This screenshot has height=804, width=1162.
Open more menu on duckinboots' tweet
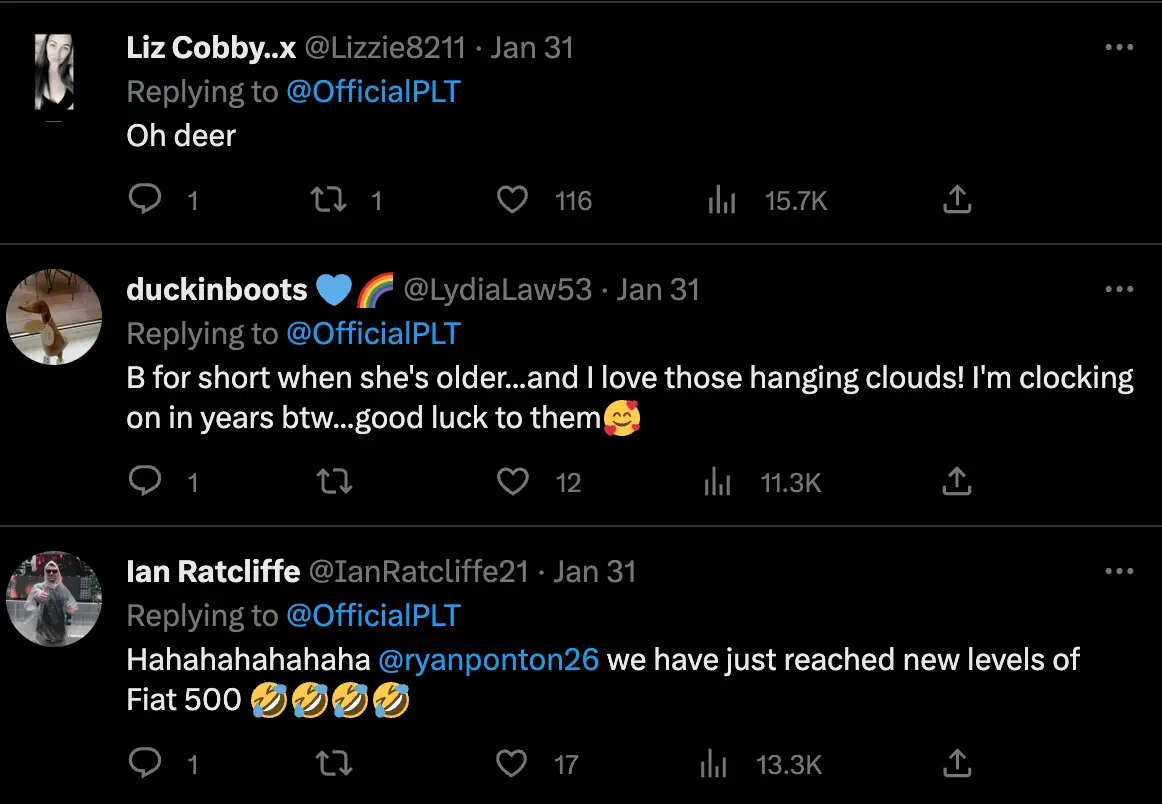tap(1119, 290)
